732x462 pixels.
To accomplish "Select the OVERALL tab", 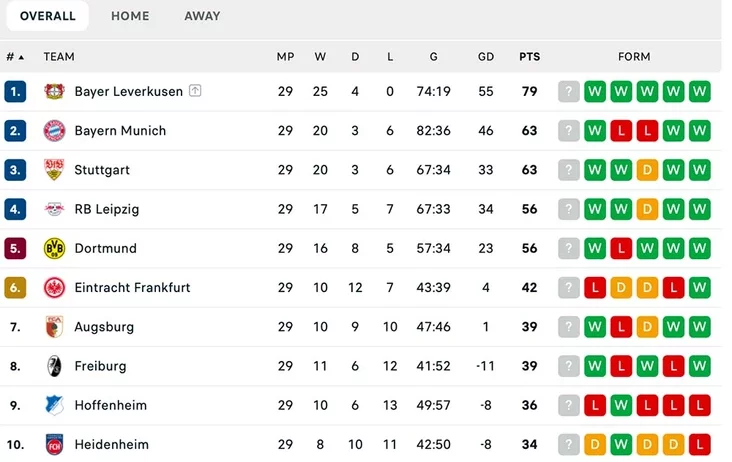I will tap(48, 16).
